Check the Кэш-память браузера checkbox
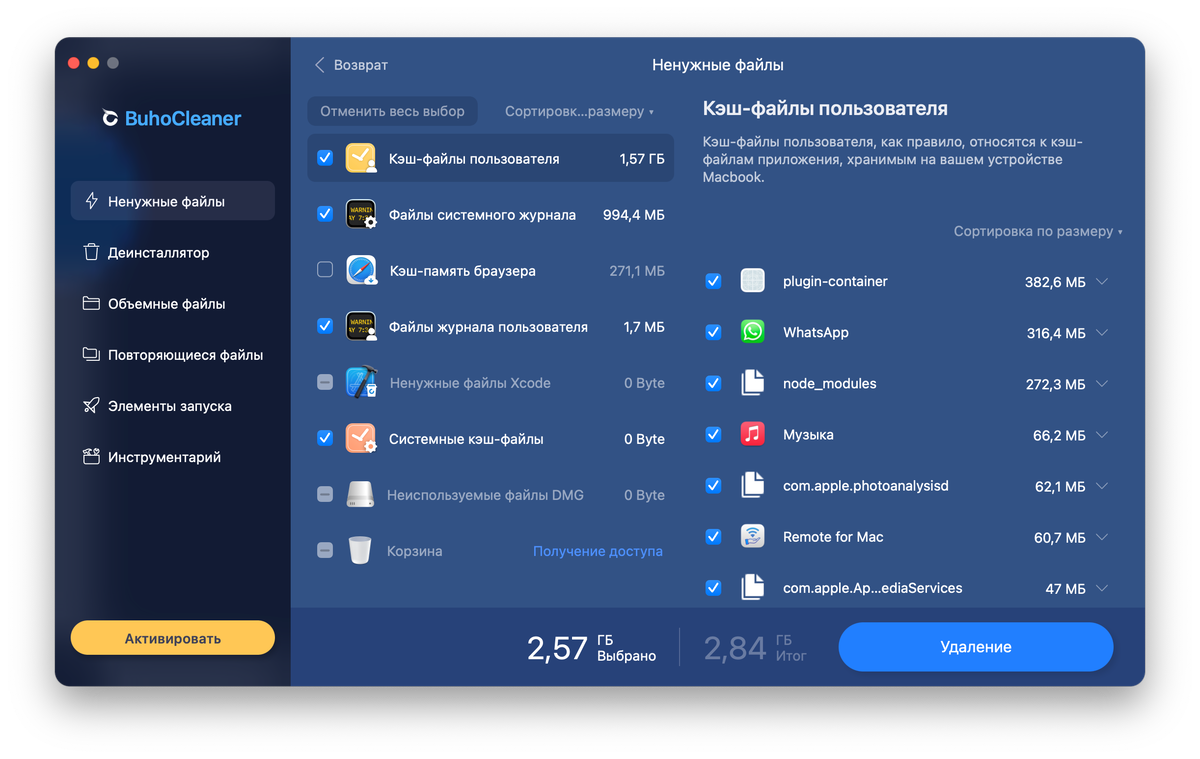 (325, 270)
